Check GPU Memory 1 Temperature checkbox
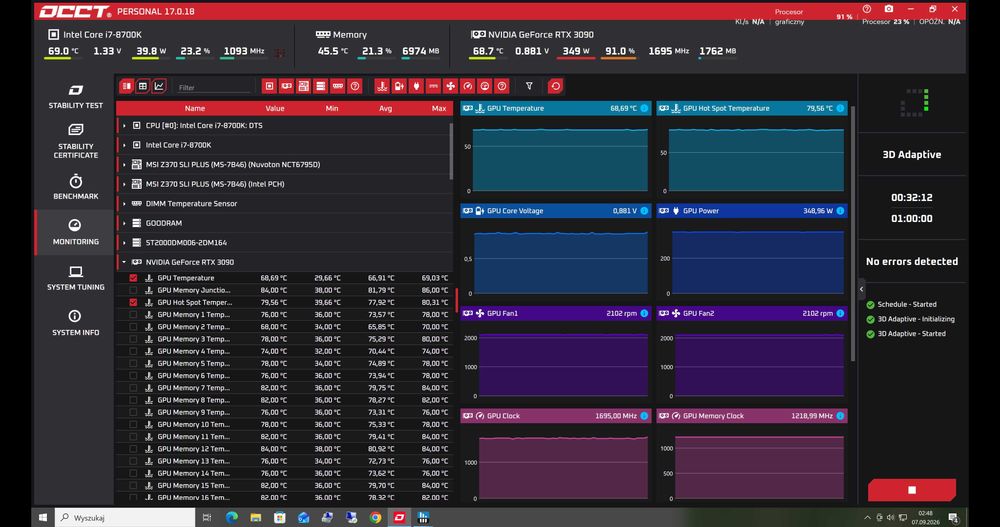The image size is (1000, 527). tap(133, 315)
